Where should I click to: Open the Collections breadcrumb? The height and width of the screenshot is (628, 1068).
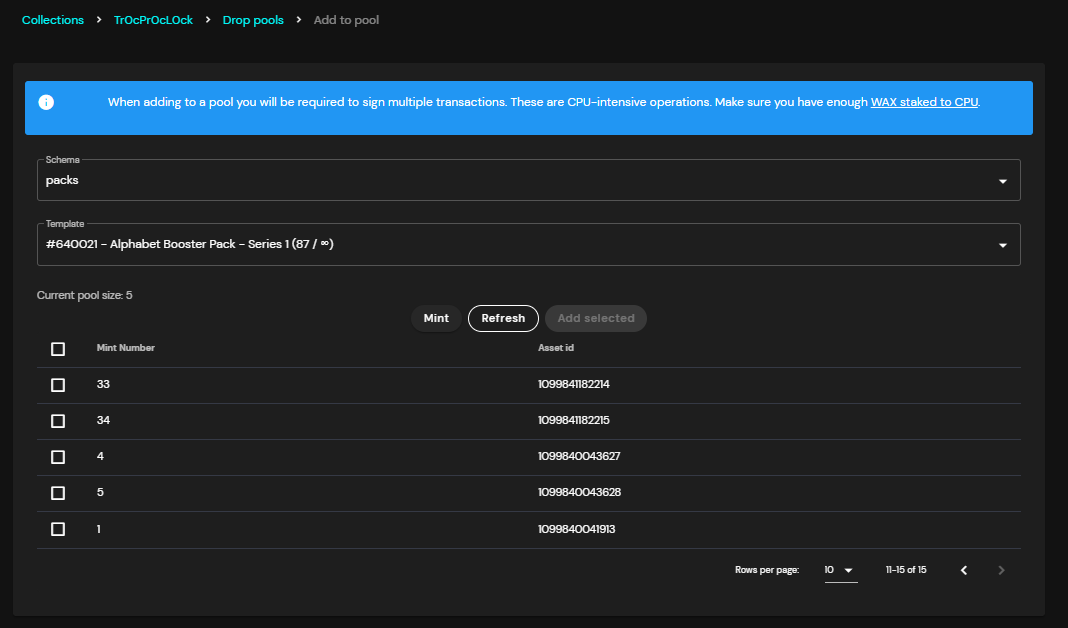pyautogui.click(x=52, y=20)
